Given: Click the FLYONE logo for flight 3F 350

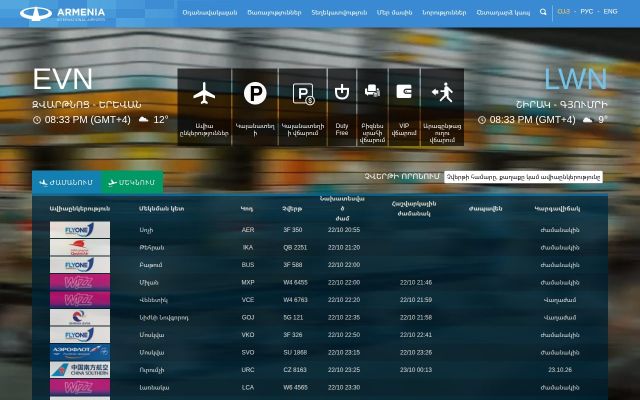Looking at the screenshot, I should pyautogui.click(x=80, y=230).
